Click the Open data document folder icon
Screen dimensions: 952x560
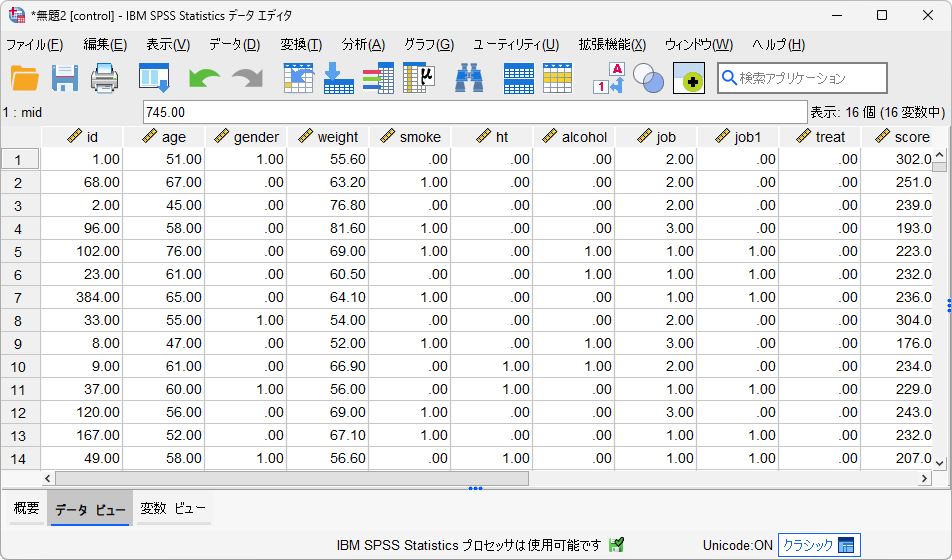[25, 78]
